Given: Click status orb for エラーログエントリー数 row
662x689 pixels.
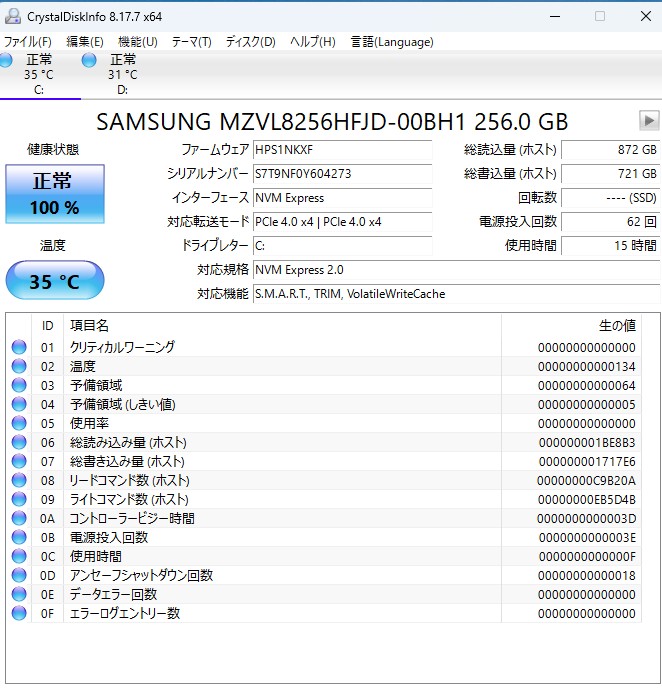Looking at the screenshot, I should point(19,613).
